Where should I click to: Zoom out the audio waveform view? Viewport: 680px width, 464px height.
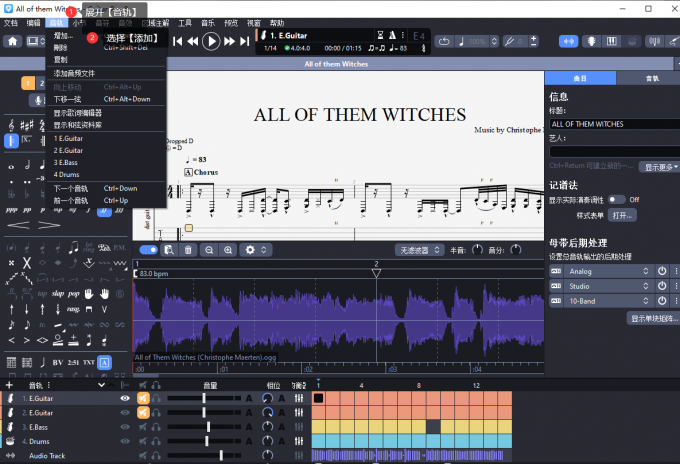click(x=209, y=250)
